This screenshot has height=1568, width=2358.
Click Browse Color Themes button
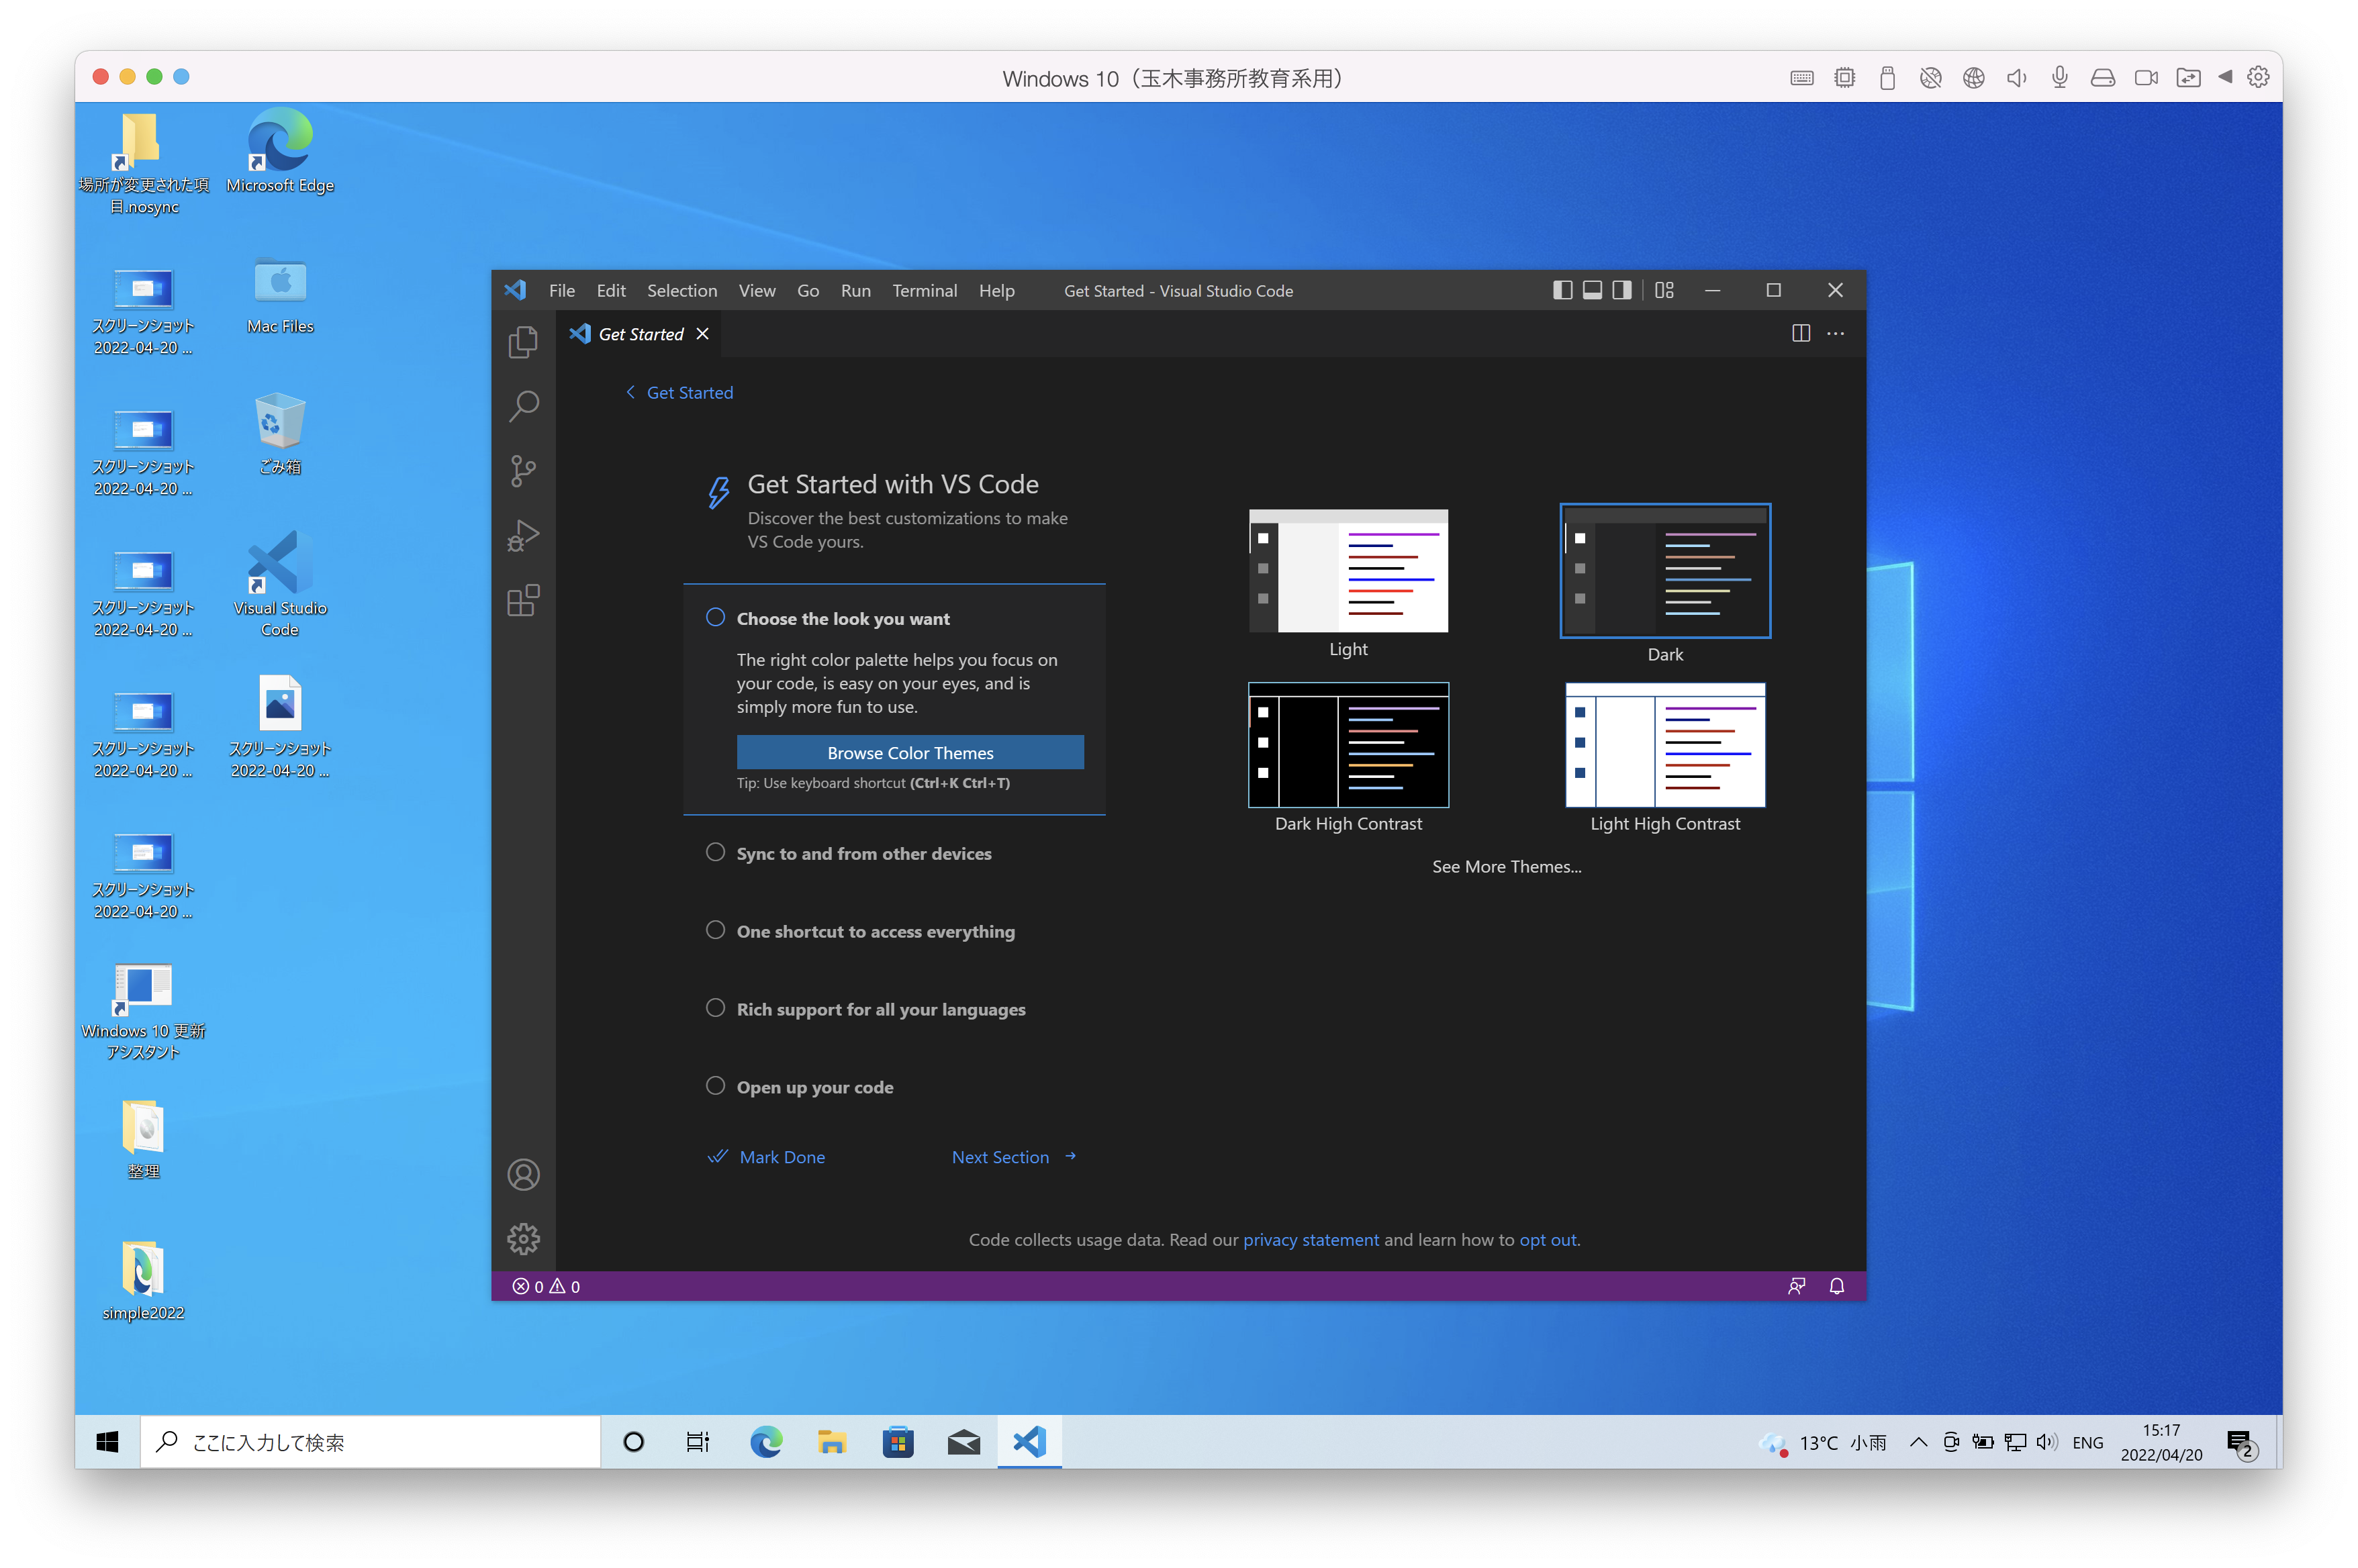point(909,753)
